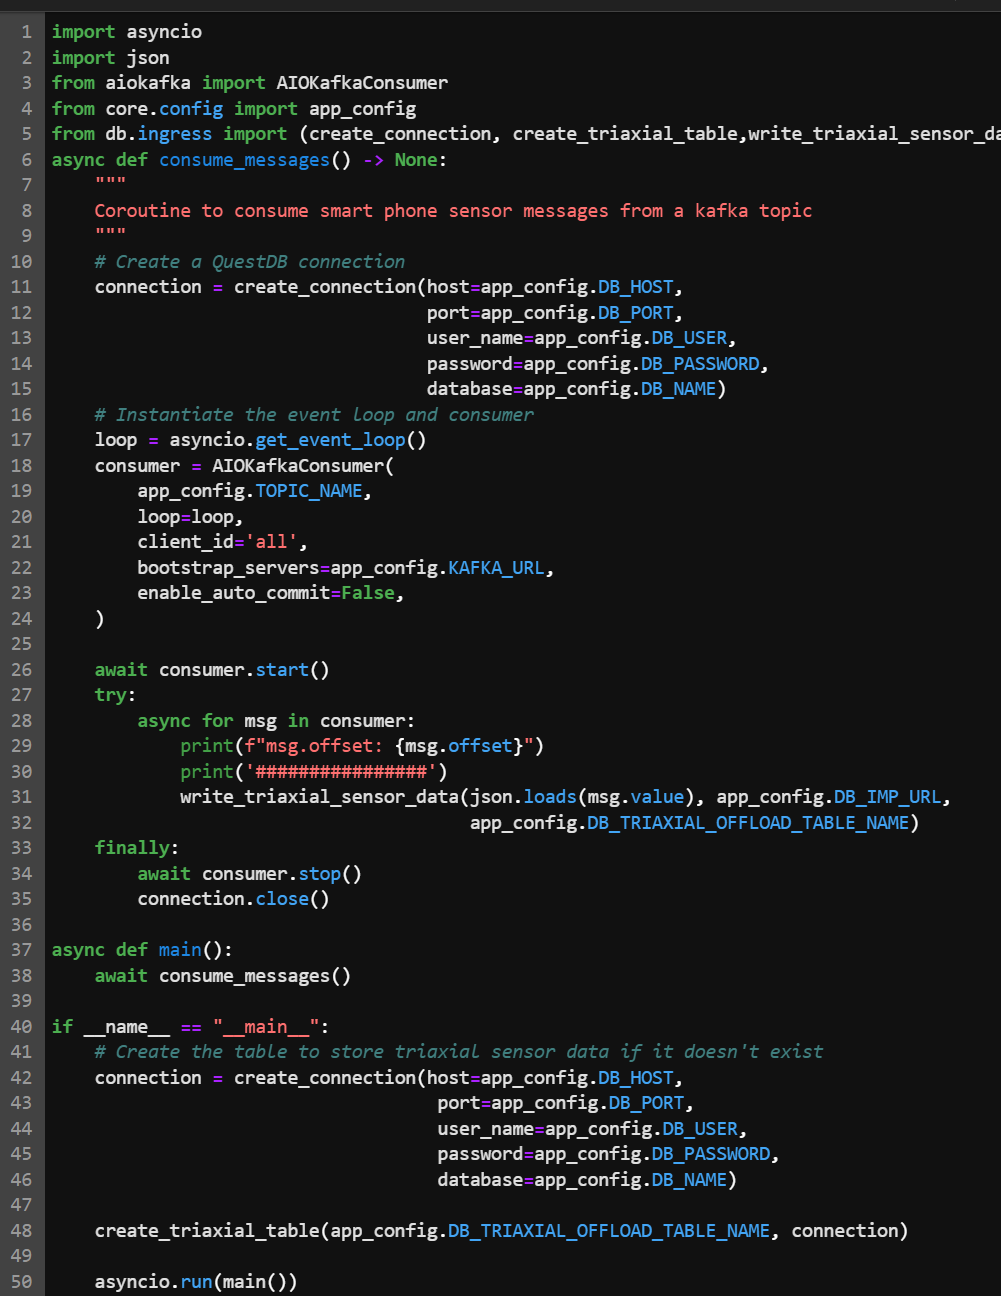
Task: Click the 'main' function definition name on line 37
Action: tap(180, 950)
